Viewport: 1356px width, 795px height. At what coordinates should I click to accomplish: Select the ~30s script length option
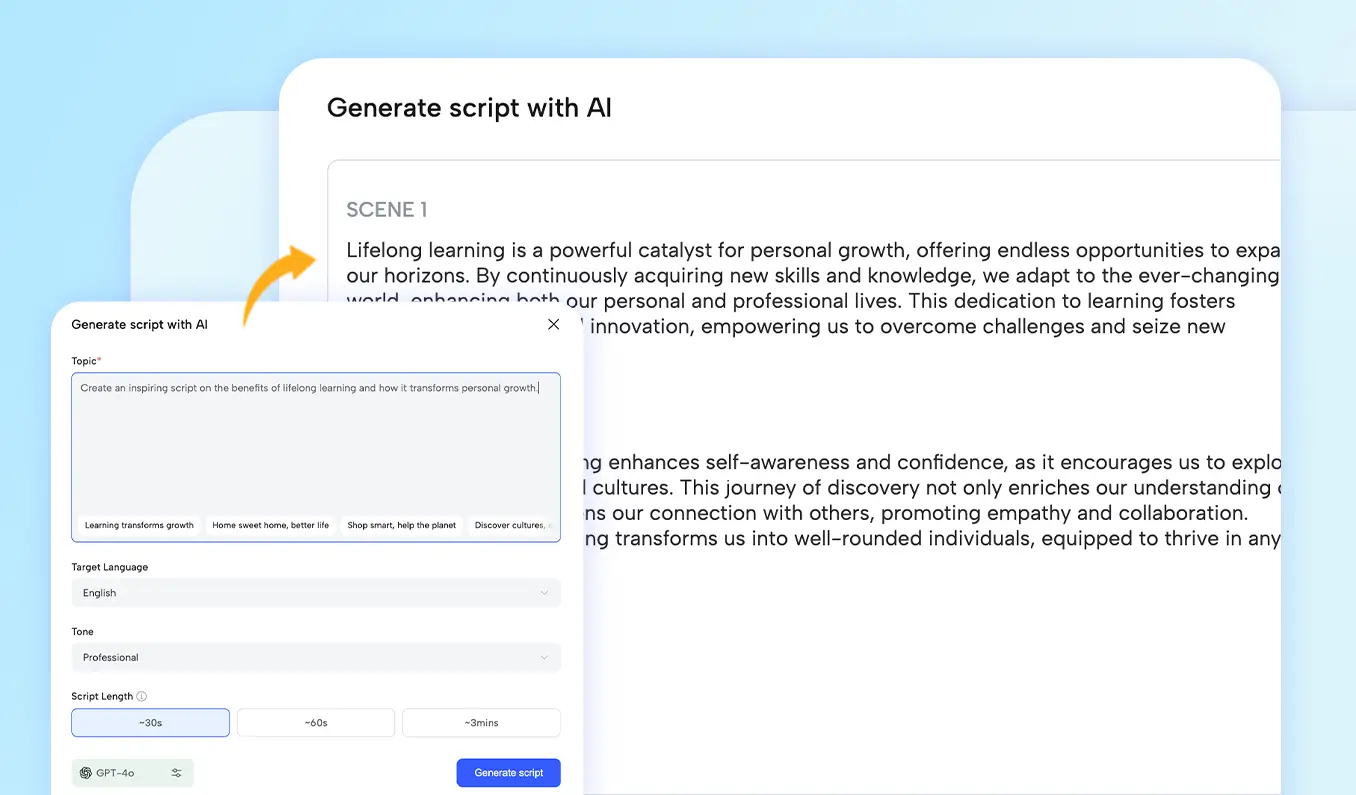[x=151, y=723]
